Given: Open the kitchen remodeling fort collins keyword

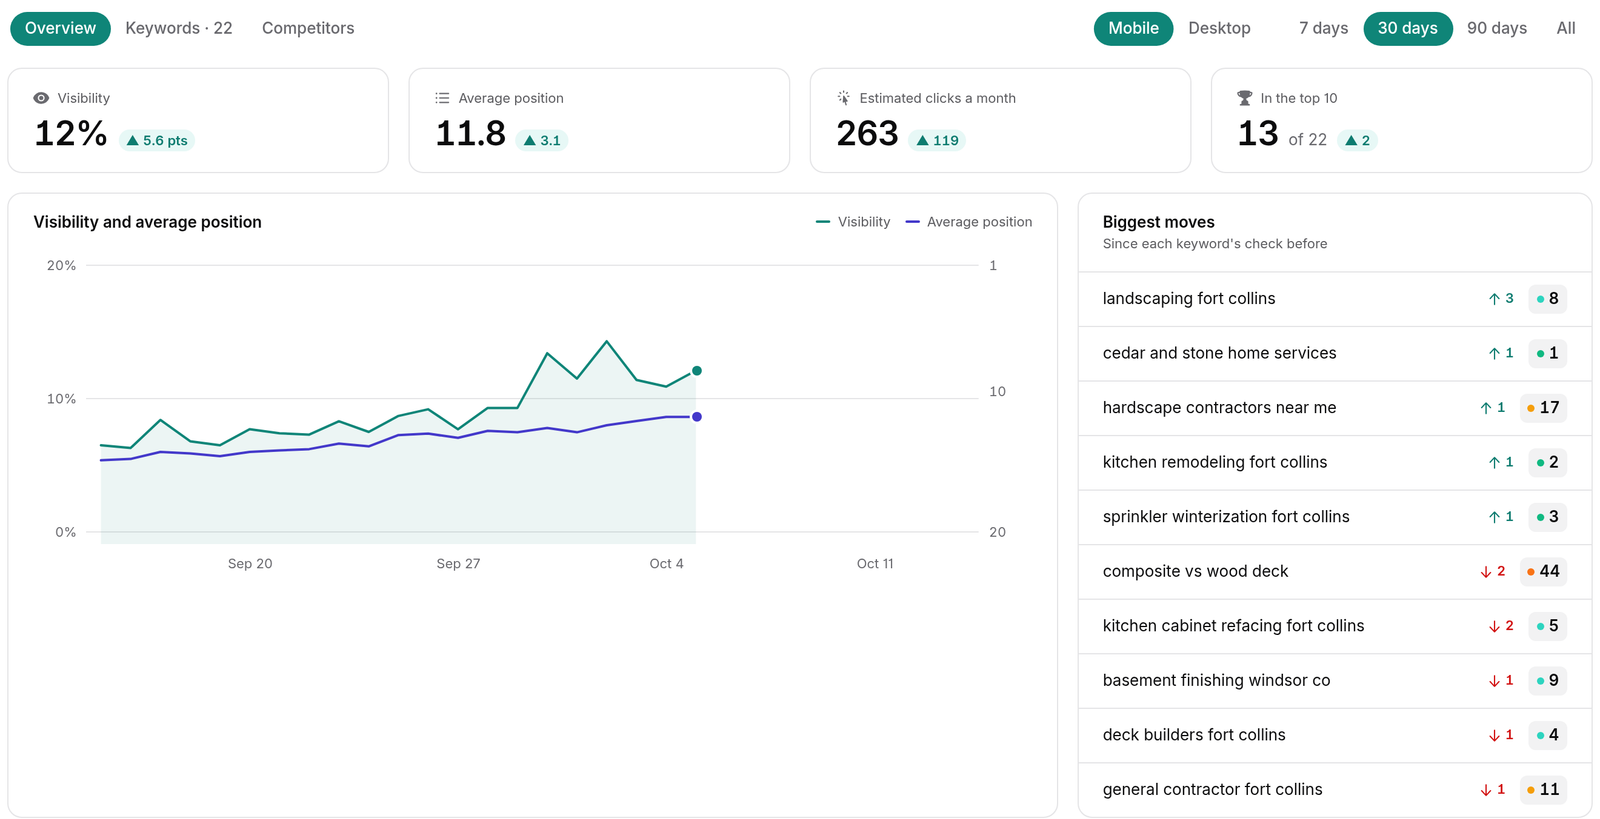Looking at the screenshot, I should 1335,462.
